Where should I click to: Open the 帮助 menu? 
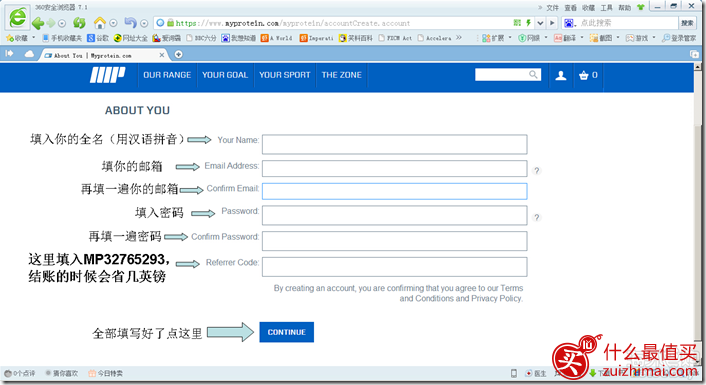pyautogui.click(x=625, y=8)
